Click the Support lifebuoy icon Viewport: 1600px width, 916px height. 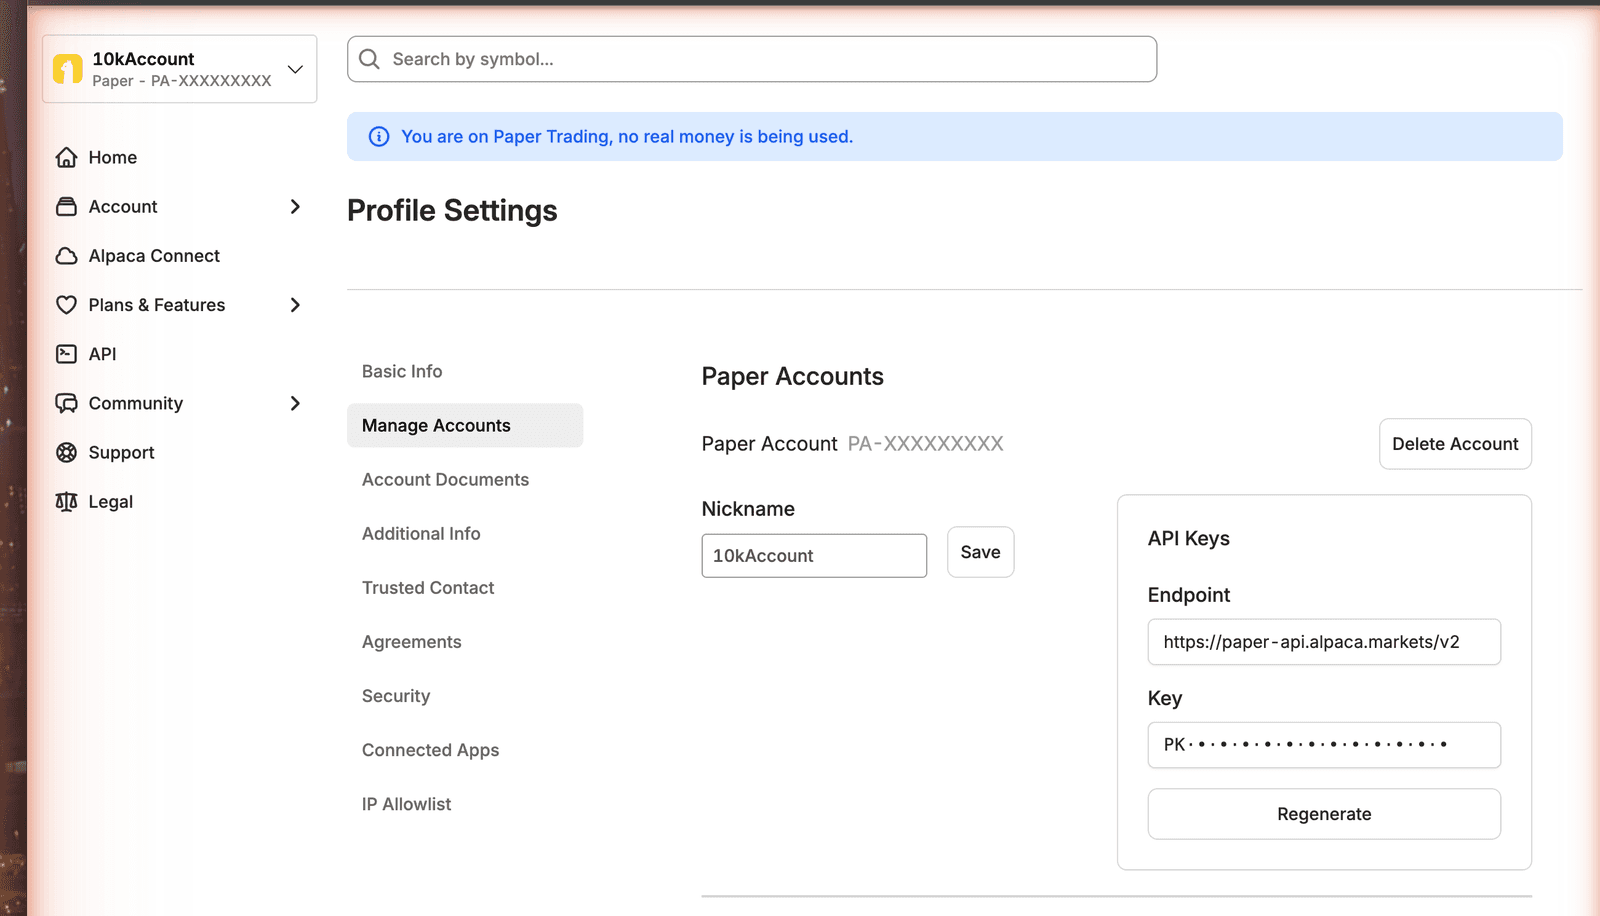click(66, 452)
